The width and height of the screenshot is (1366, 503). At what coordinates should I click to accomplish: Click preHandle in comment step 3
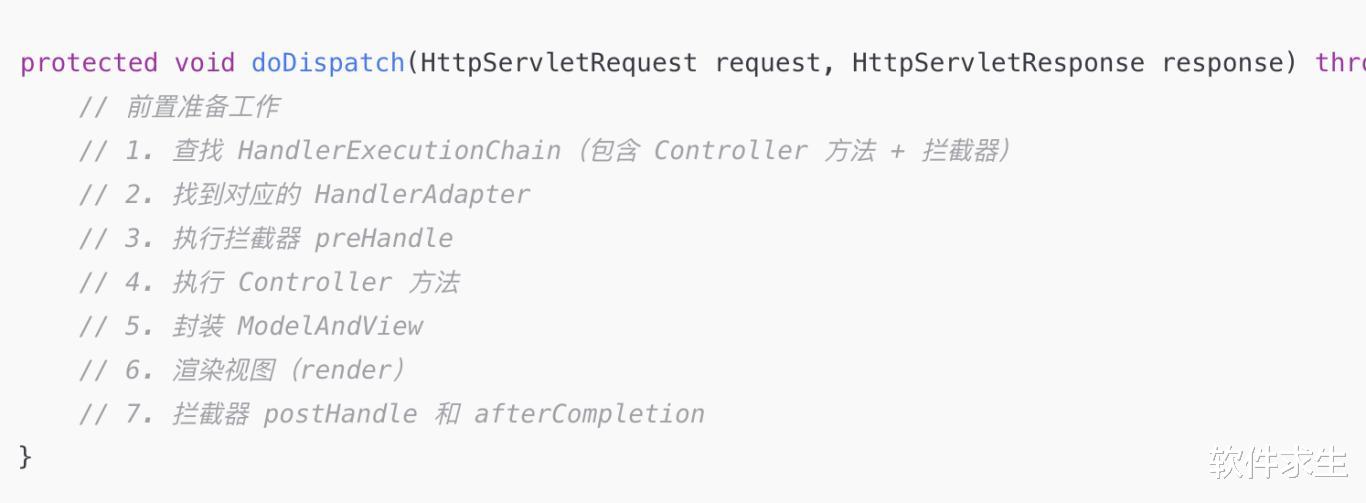click(x=383, y=239)
